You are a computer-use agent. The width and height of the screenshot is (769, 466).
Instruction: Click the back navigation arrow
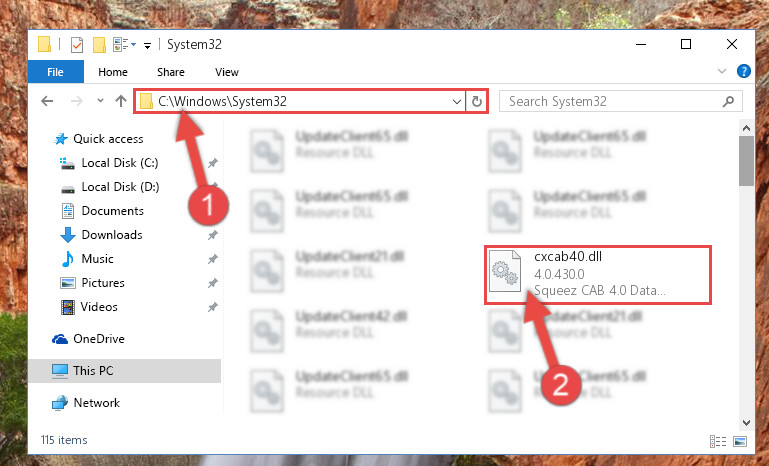click(x=47, y=101)
